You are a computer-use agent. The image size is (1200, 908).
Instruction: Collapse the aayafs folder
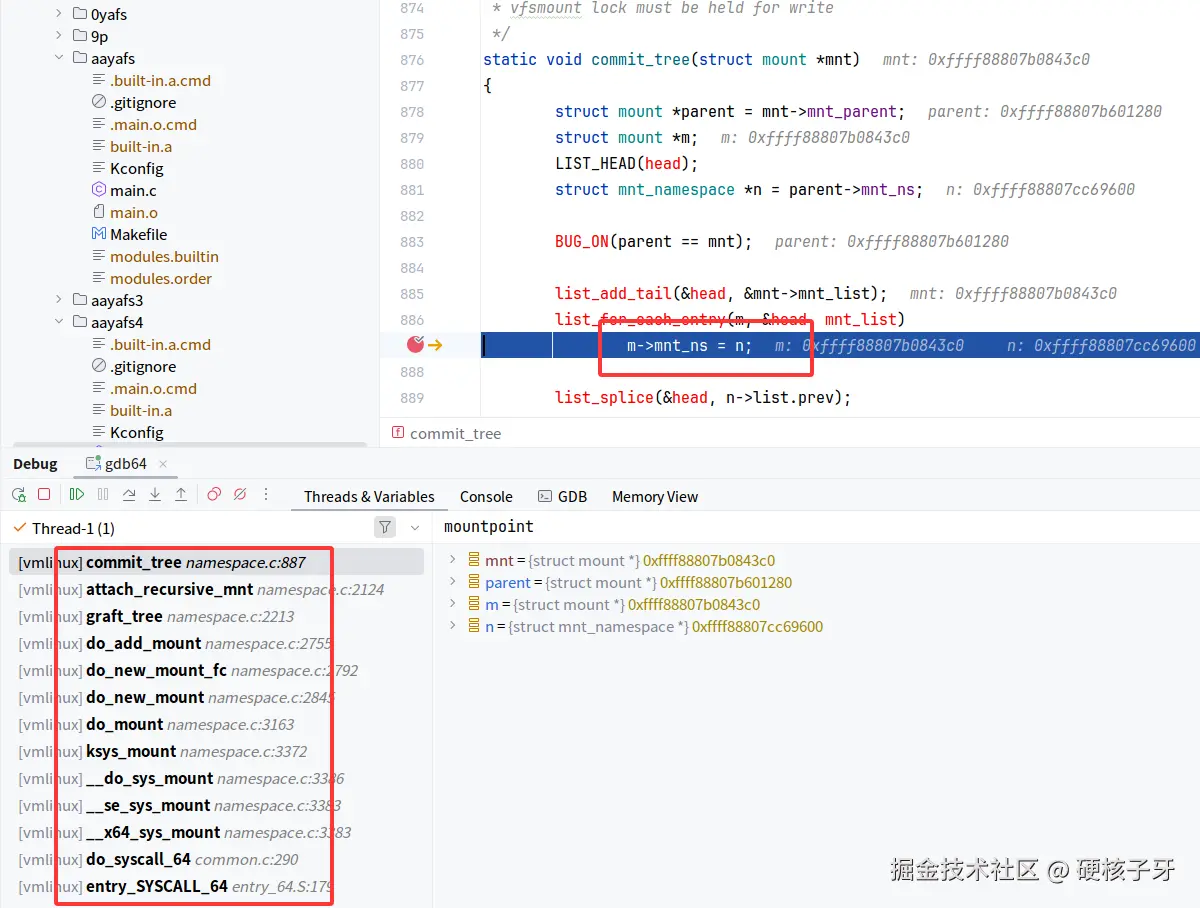[58, 58]
